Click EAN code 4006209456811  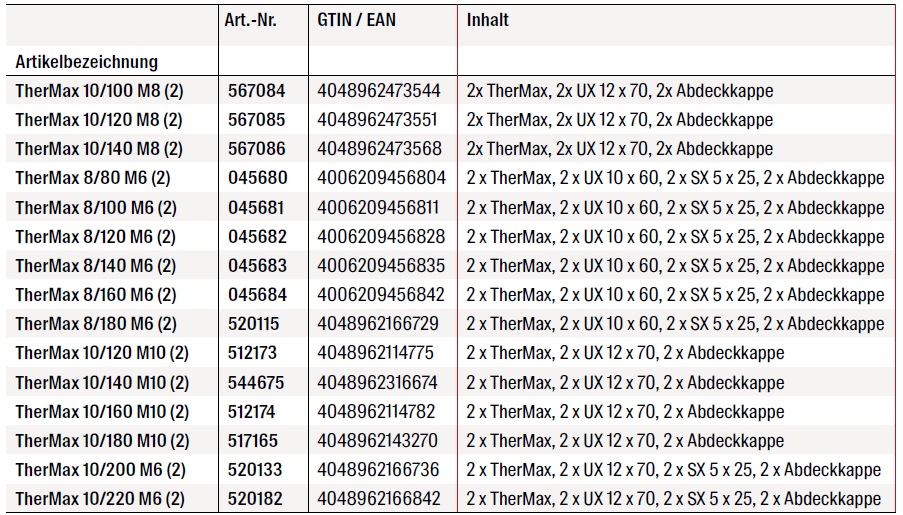[x=378, y=207]
